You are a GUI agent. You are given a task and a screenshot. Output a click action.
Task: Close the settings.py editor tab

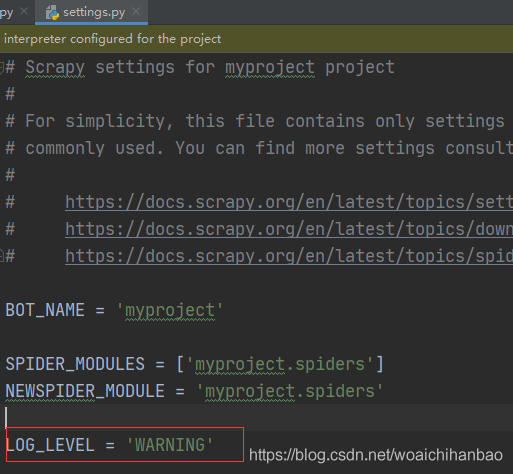136,12
